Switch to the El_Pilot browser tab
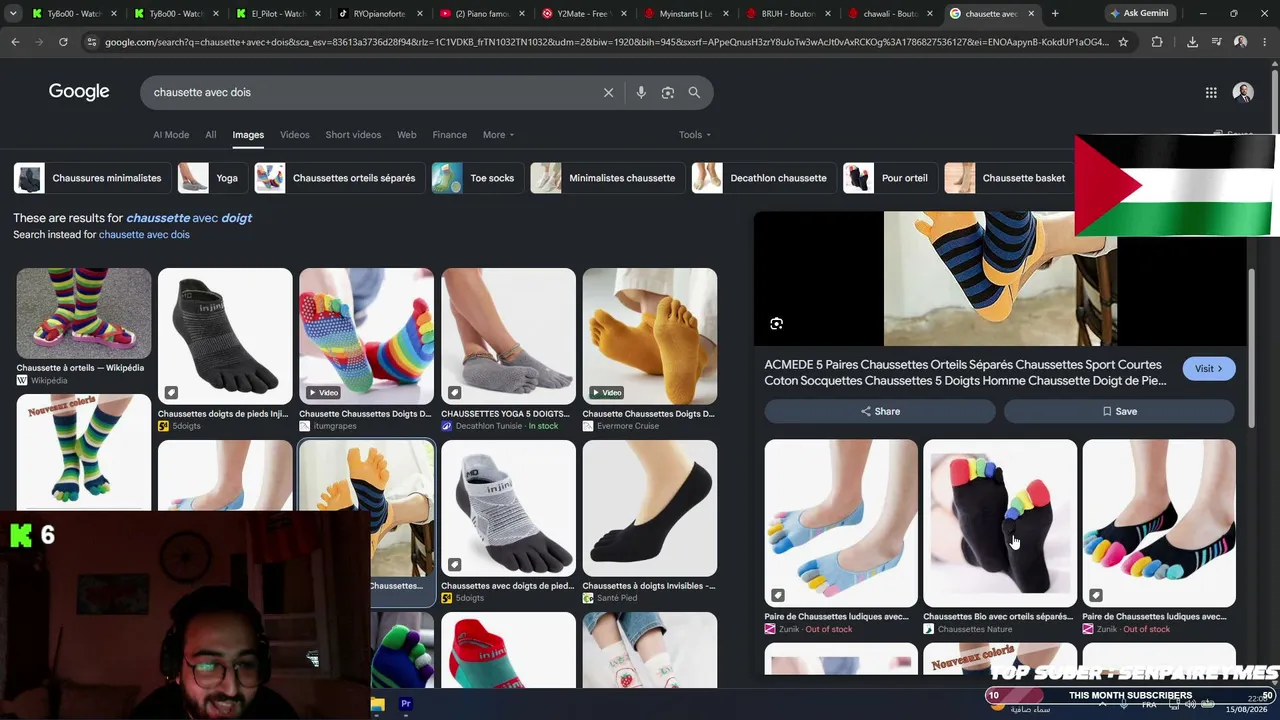 pyautogui.click(x=277, y=14)
